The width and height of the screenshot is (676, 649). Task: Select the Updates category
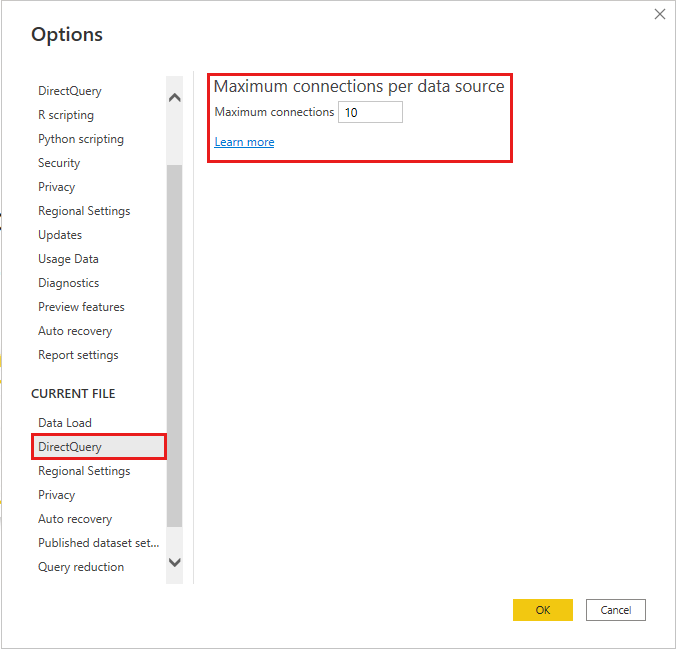[x=60, y=235]
